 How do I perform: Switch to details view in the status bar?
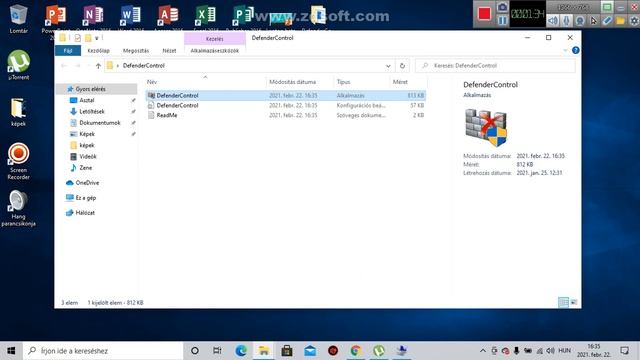click(x=563, y=302)
